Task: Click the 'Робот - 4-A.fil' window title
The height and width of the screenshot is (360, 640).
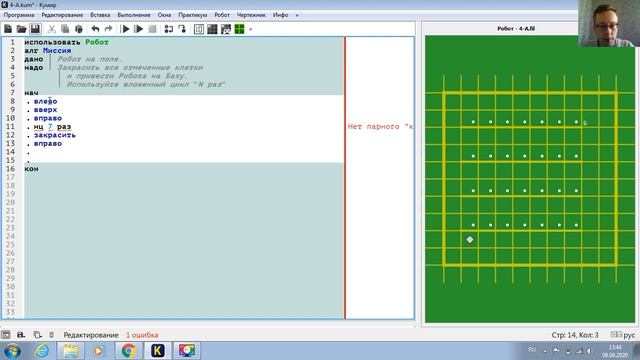Action: 516,29
